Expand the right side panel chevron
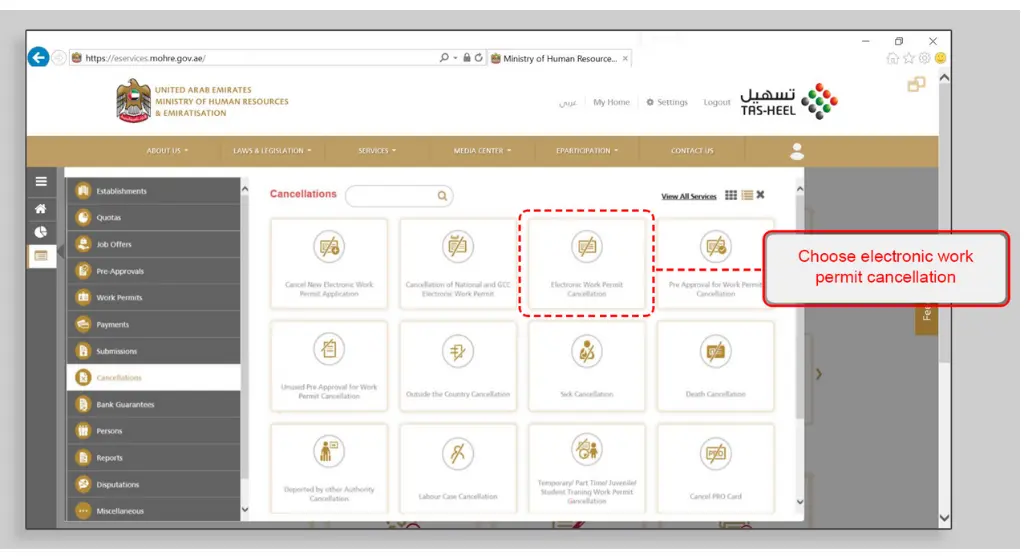This screenshot has height=558, width=1024. (x=818, y=374)
